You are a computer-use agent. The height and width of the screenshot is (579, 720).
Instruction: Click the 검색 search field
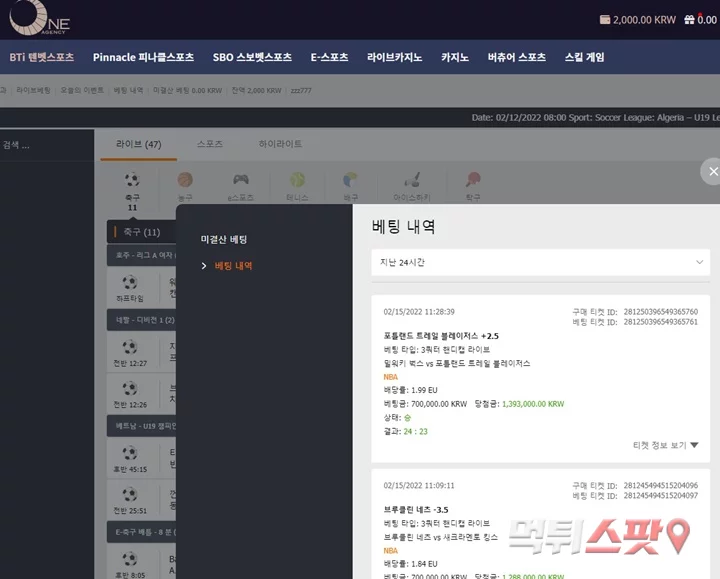tap(47, 145)
